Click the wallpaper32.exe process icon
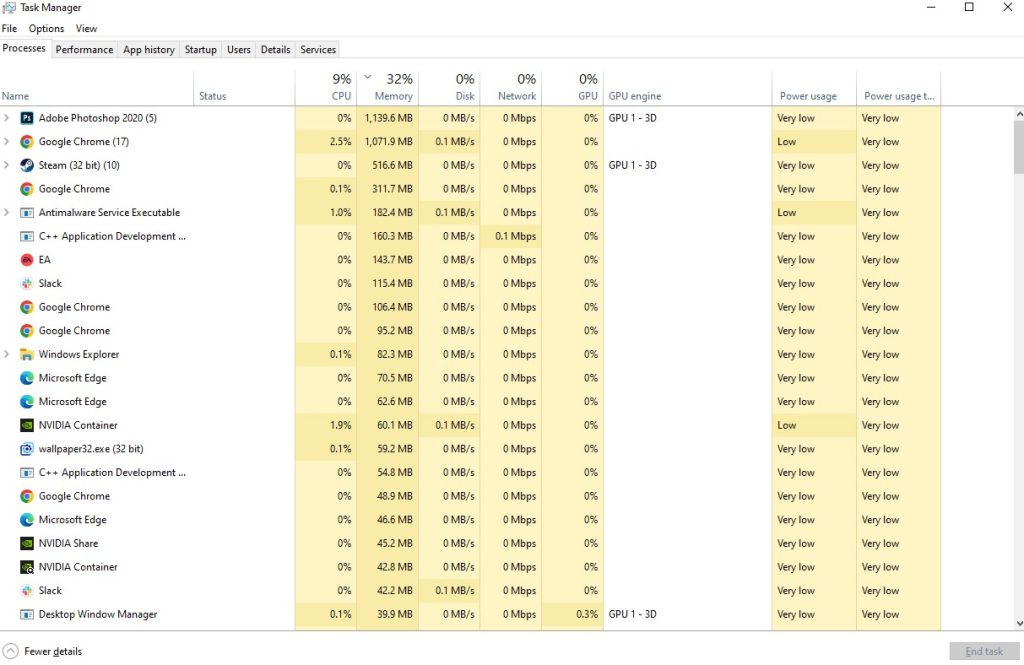Viewport: 1024px width, 665px height. tap(27, 449)
